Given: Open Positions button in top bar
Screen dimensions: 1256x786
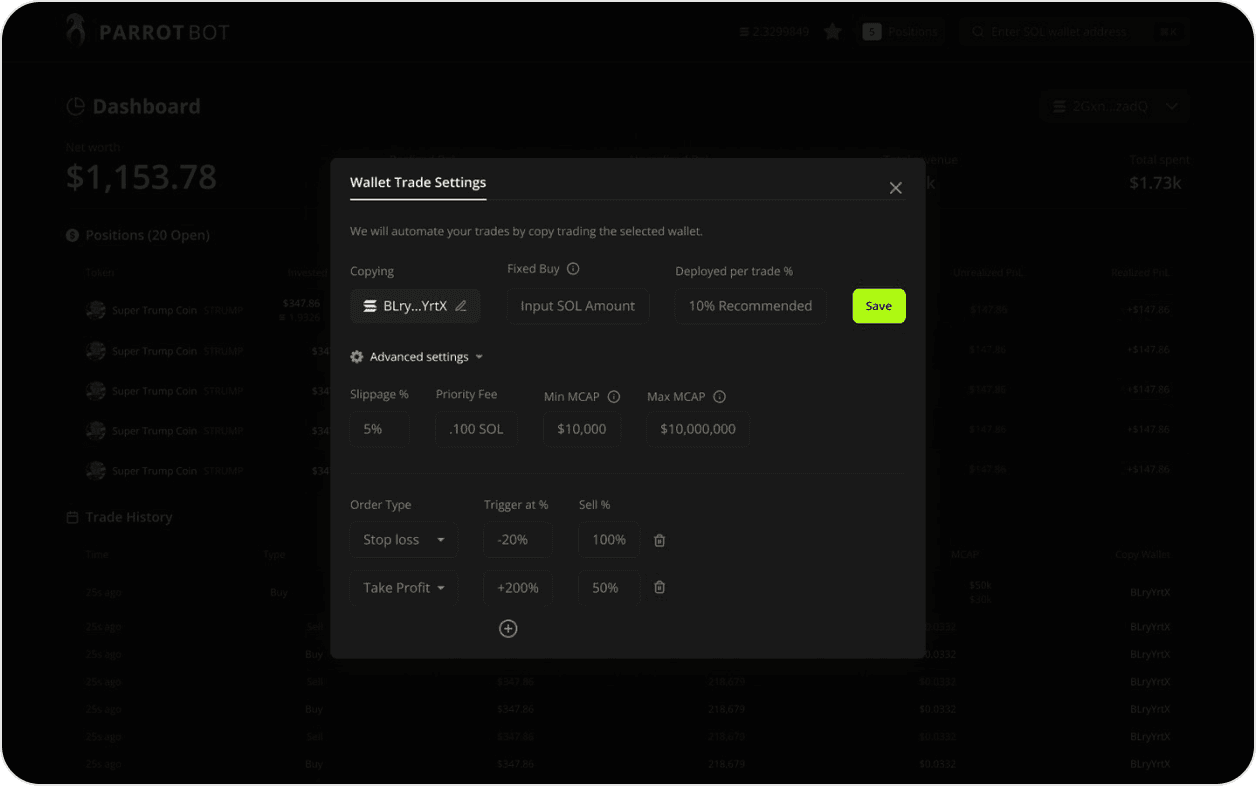Looking at the screenshot, I should tap(900, 32).
